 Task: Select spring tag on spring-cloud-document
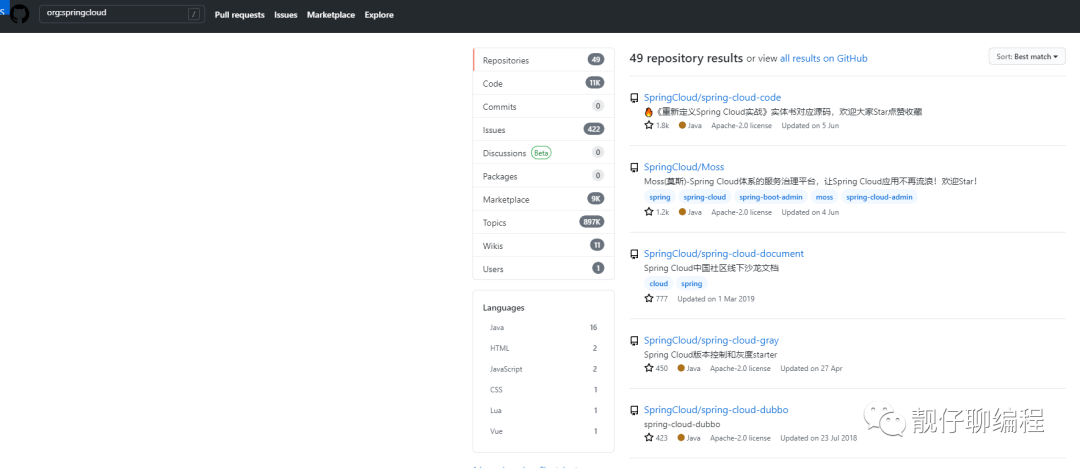(692, 284)
